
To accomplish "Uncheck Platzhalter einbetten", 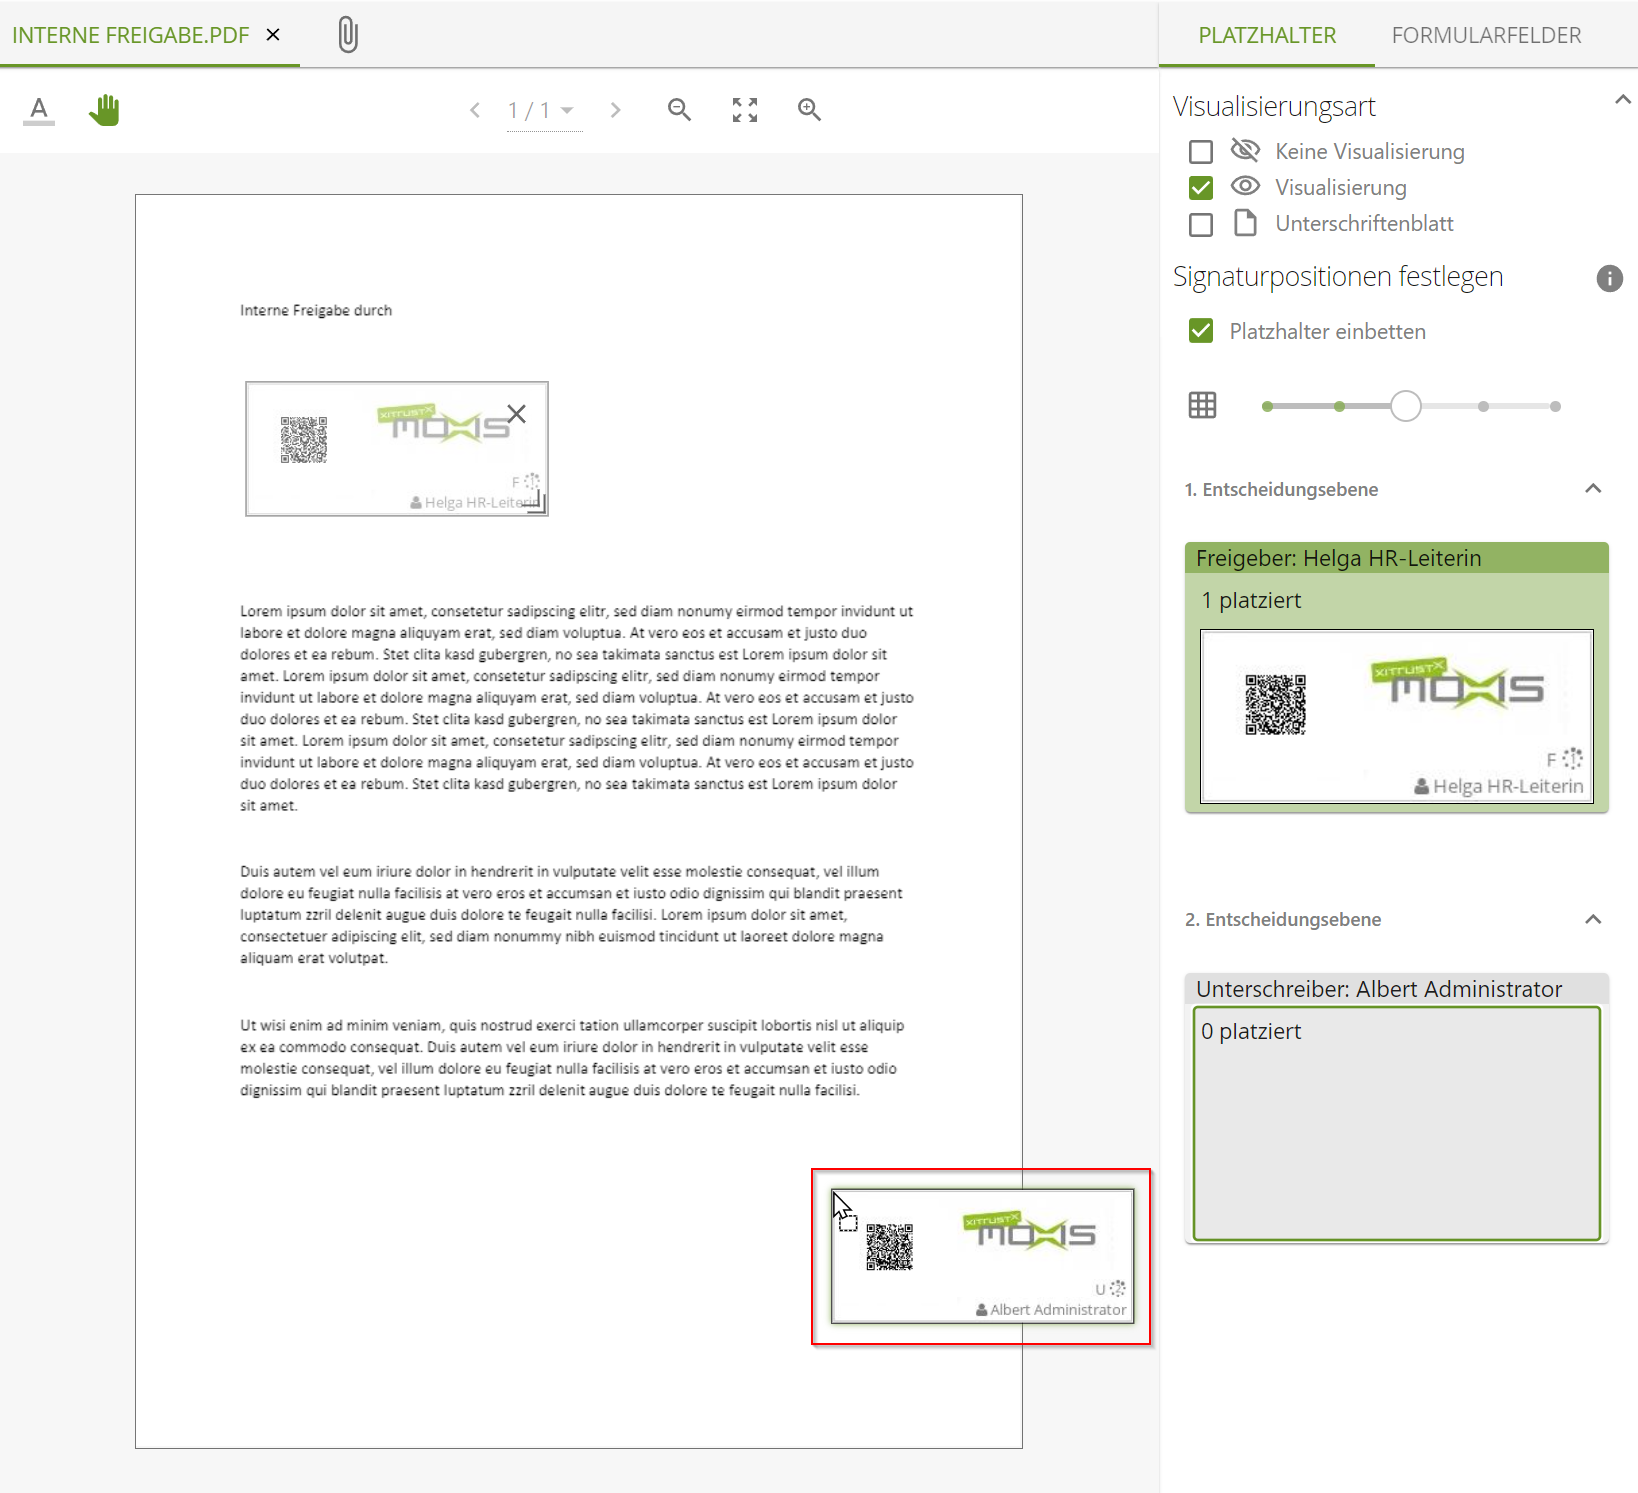I will 1200,330.
